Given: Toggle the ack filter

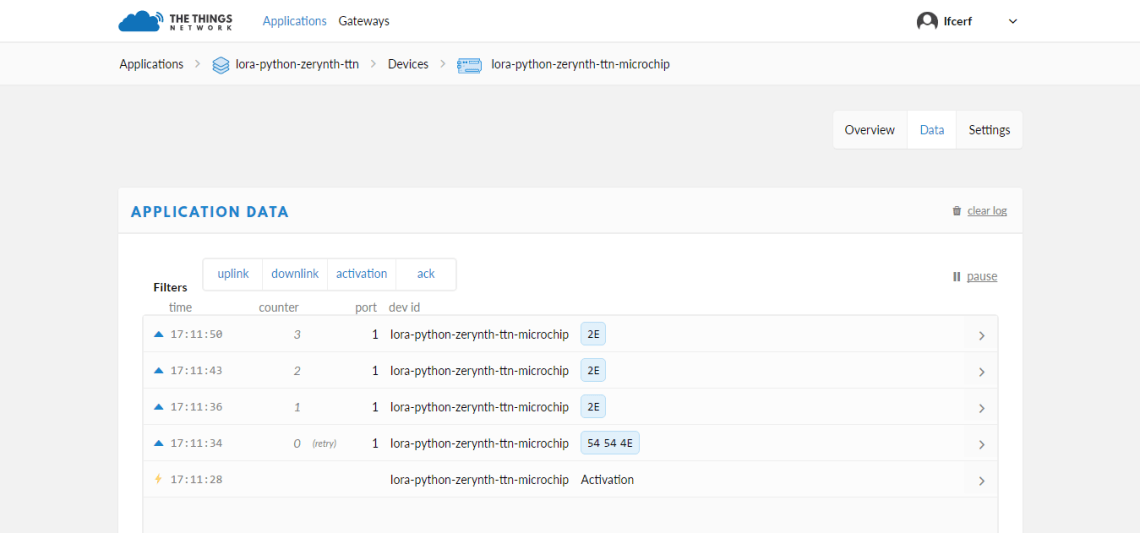Looking at the screenshot, I should tap(426, 274).
